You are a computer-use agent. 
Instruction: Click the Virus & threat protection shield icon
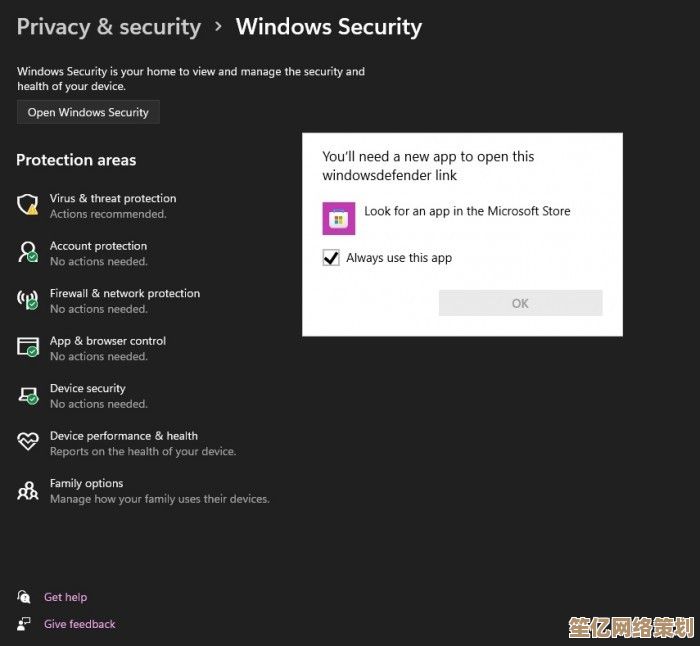click(x=28, y=205)
